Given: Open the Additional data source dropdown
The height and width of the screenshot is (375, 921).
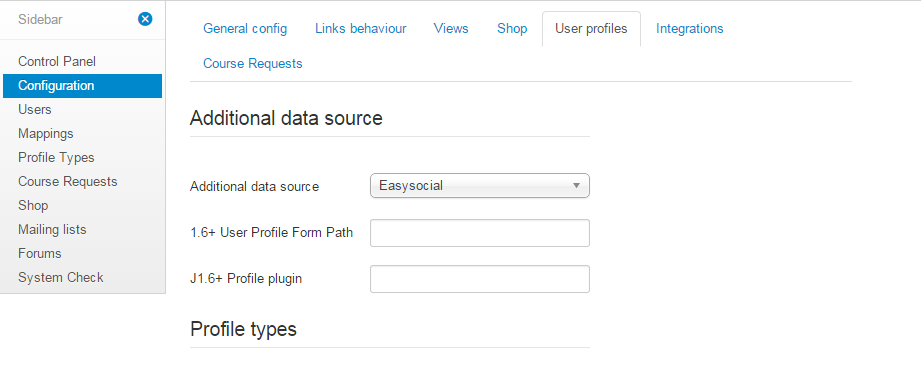Looking at the screenshot, I should 479,186.
